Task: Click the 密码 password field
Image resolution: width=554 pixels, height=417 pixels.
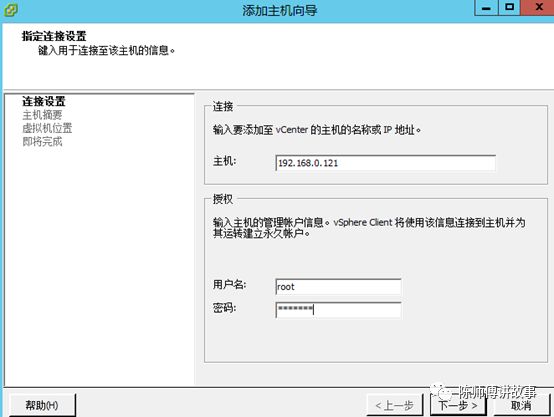Action: click(x=338, y=310)
